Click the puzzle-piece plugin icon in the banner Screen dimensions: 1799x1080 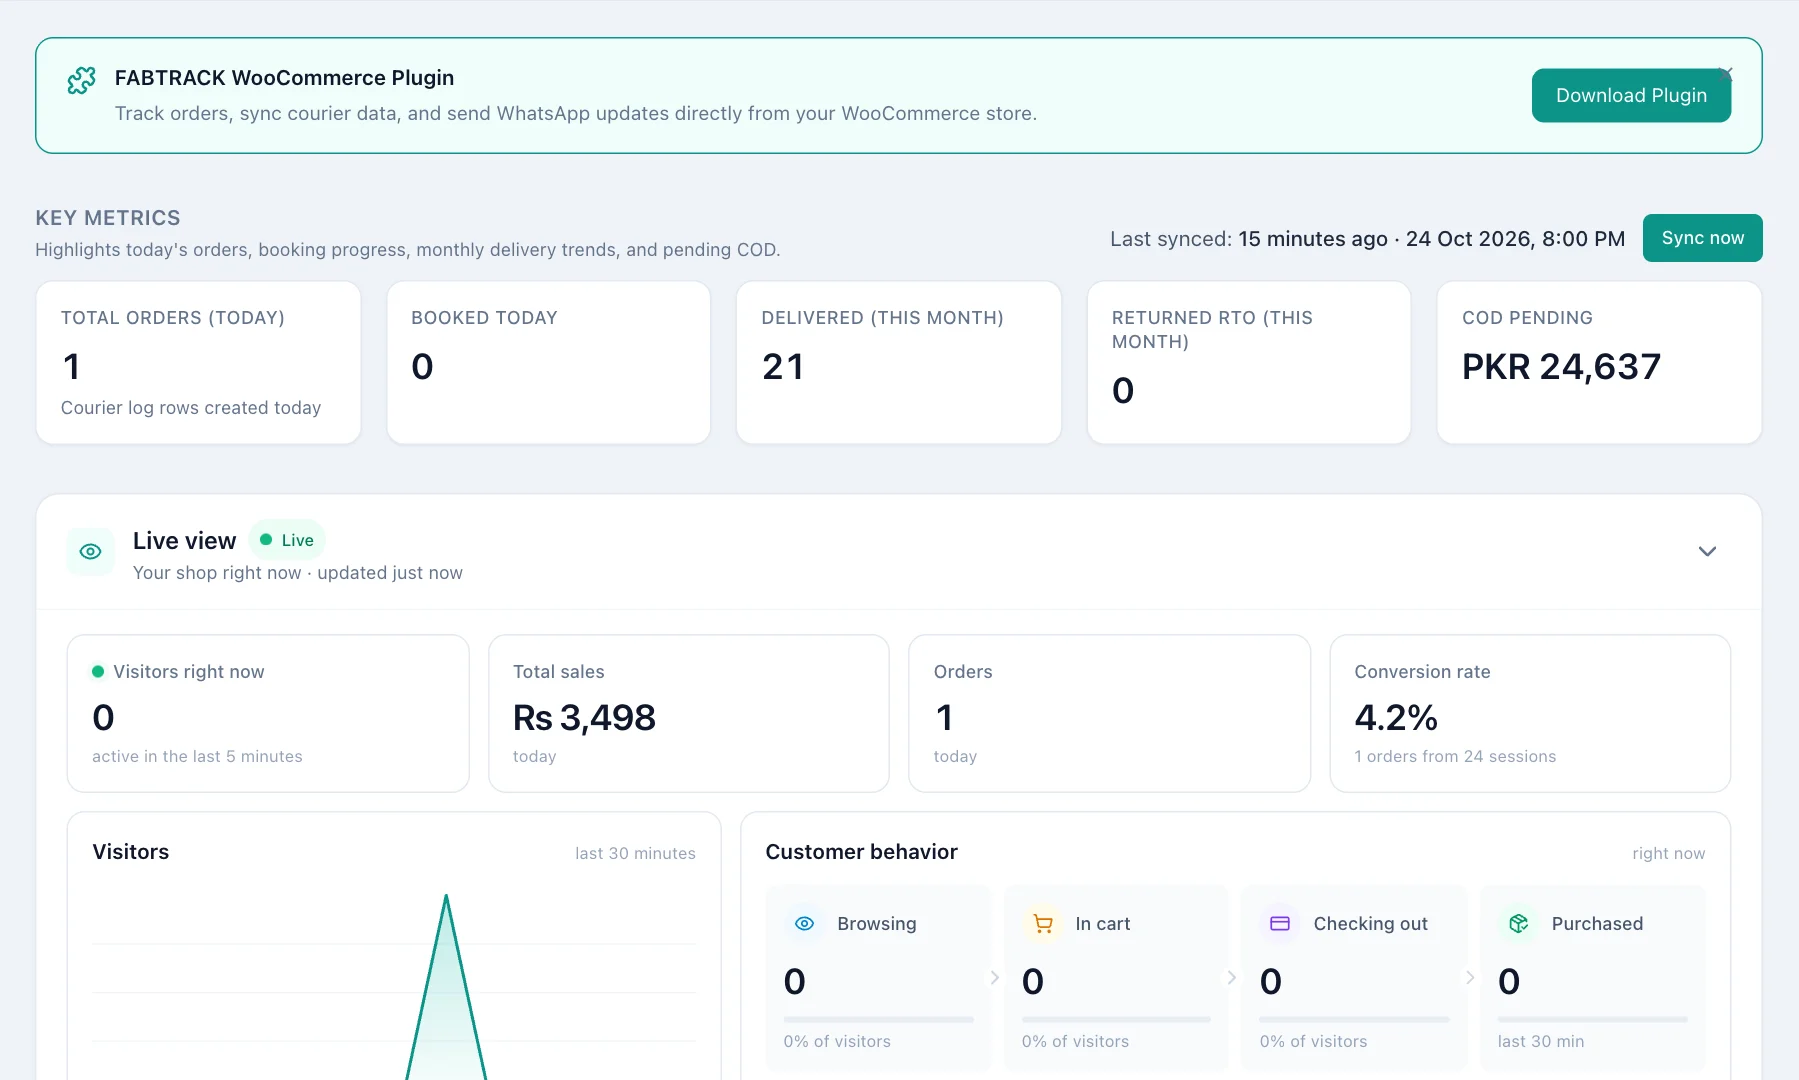(81, 80)
